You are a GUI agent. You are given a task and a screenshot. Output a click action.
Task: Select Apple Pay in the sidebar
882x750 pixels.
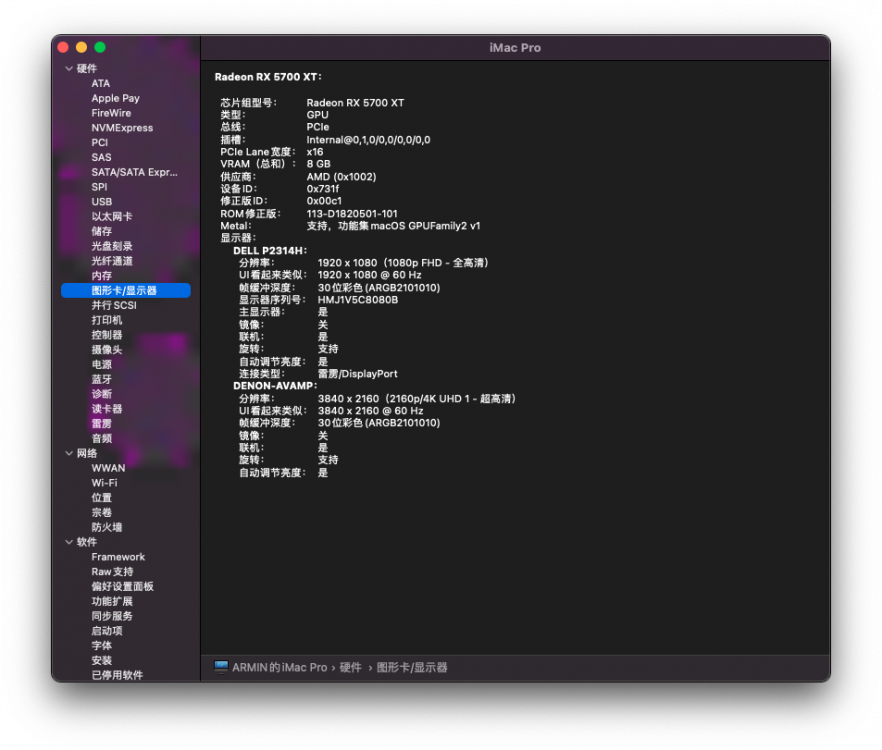(x=115, y=98)
